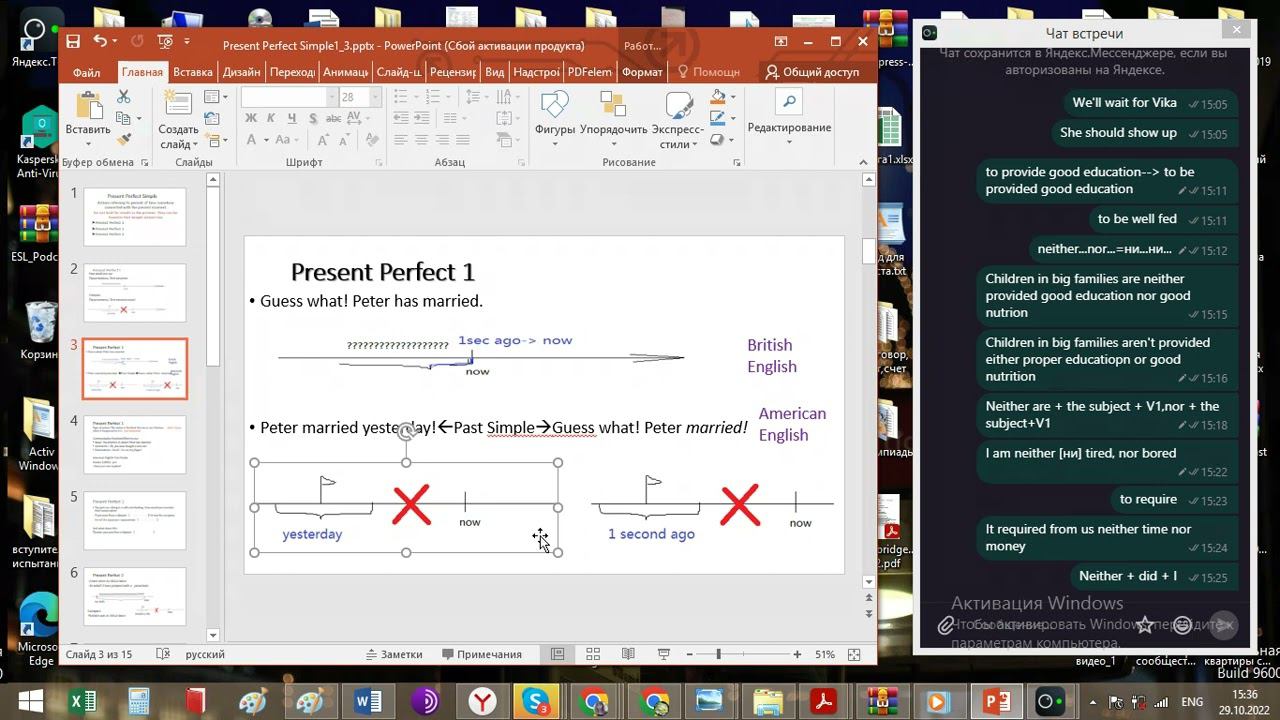The width and height of the screenshot is (1280, 720).
Task: Click the Cut scissors icon
Action: [124, 97]
